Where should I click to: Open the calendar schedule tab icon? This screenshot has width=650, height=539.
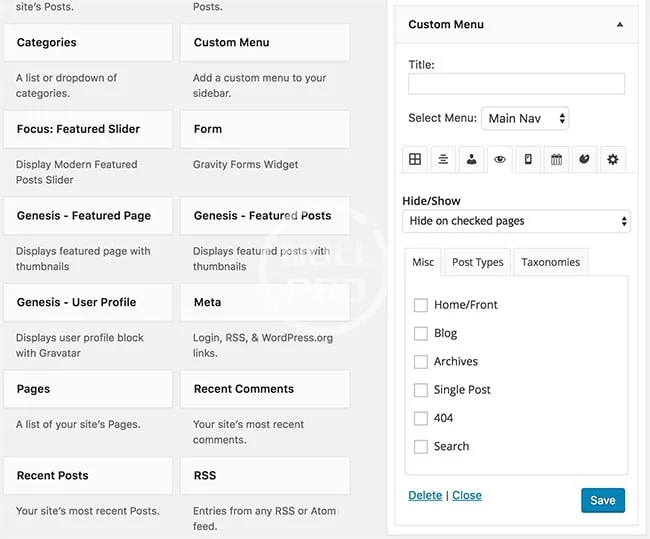(x=556, y=159)
